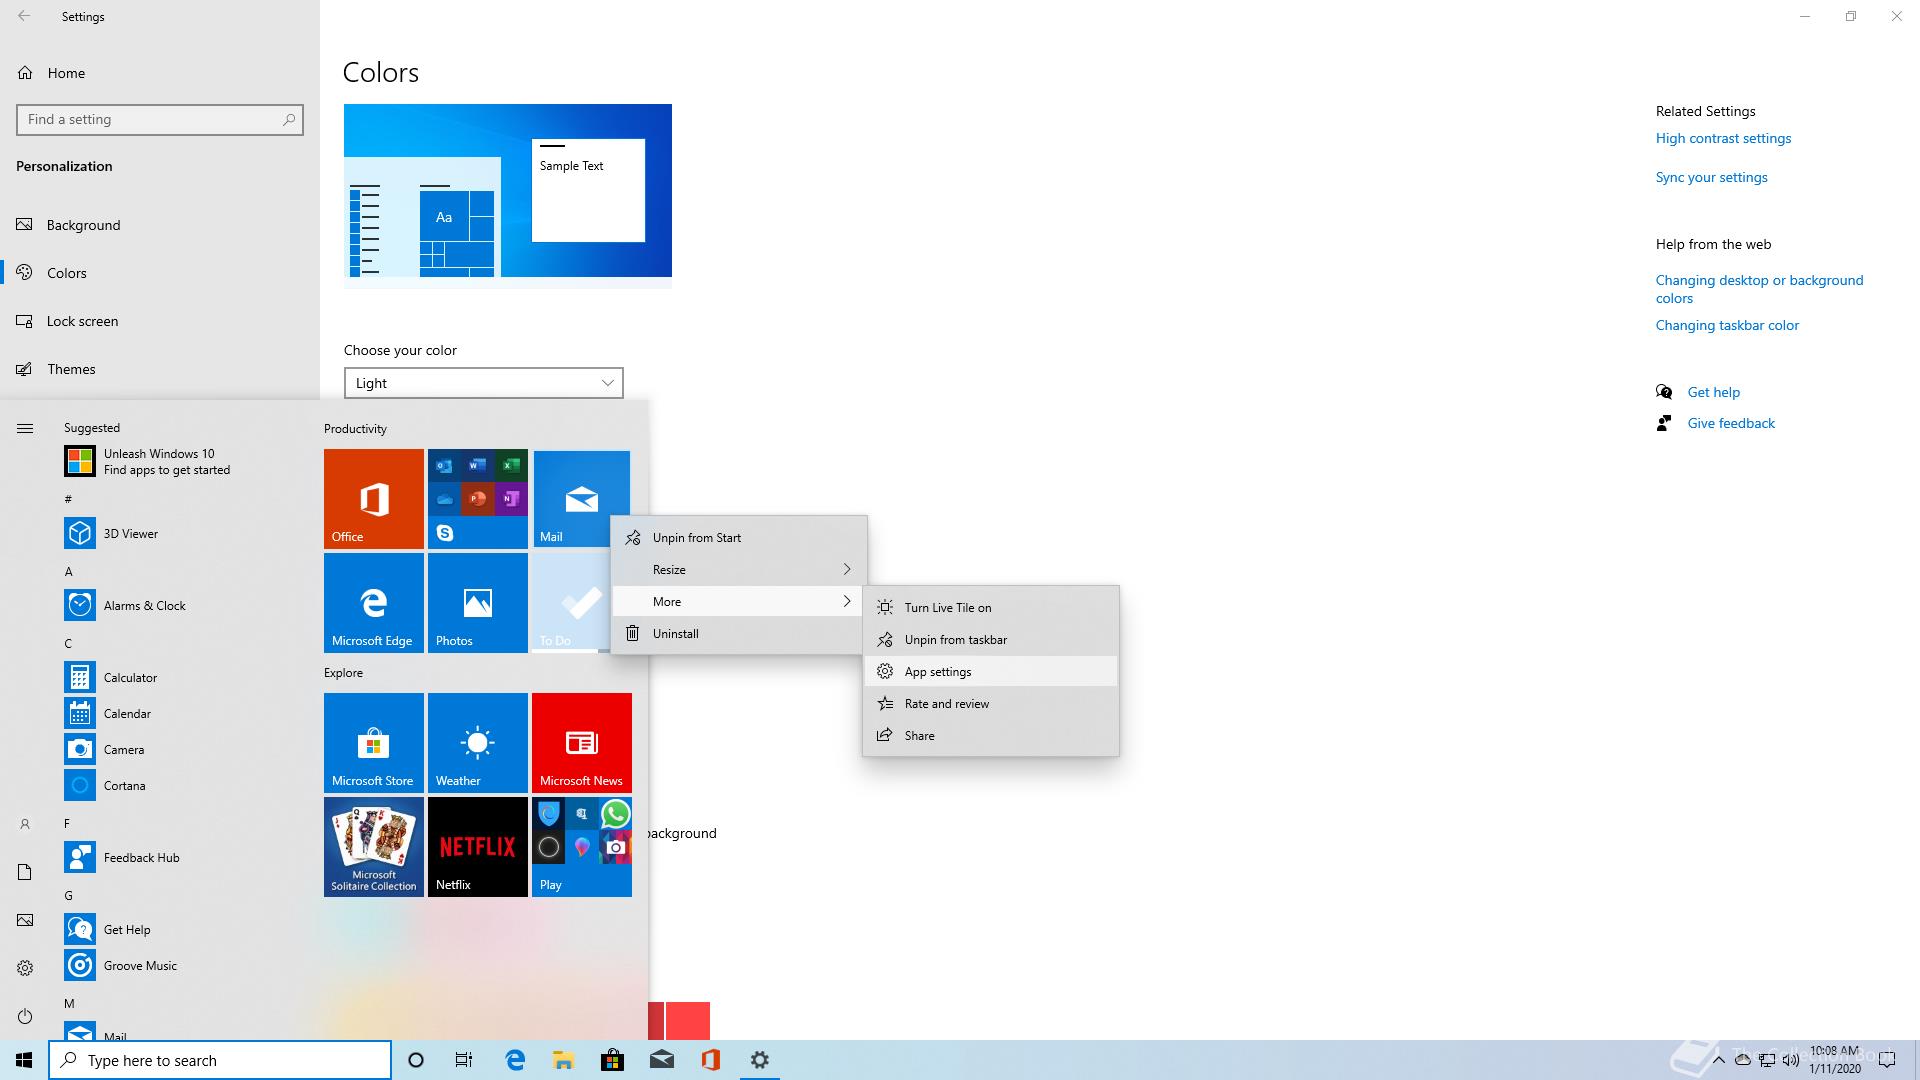
Task: Open Feedback Hub from app list
Action: (180, 857)
